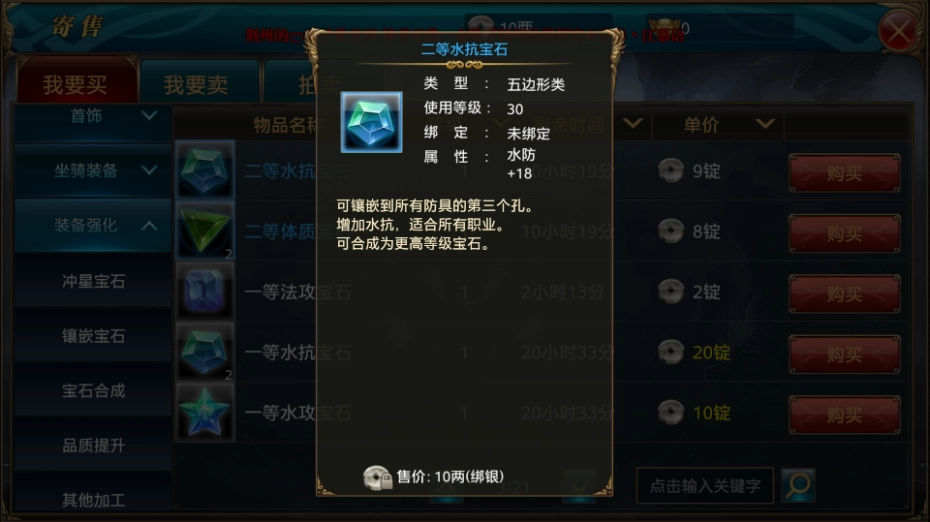
Task: Open the 宝石合成 subcategory
Action: (x=93, y=390)
